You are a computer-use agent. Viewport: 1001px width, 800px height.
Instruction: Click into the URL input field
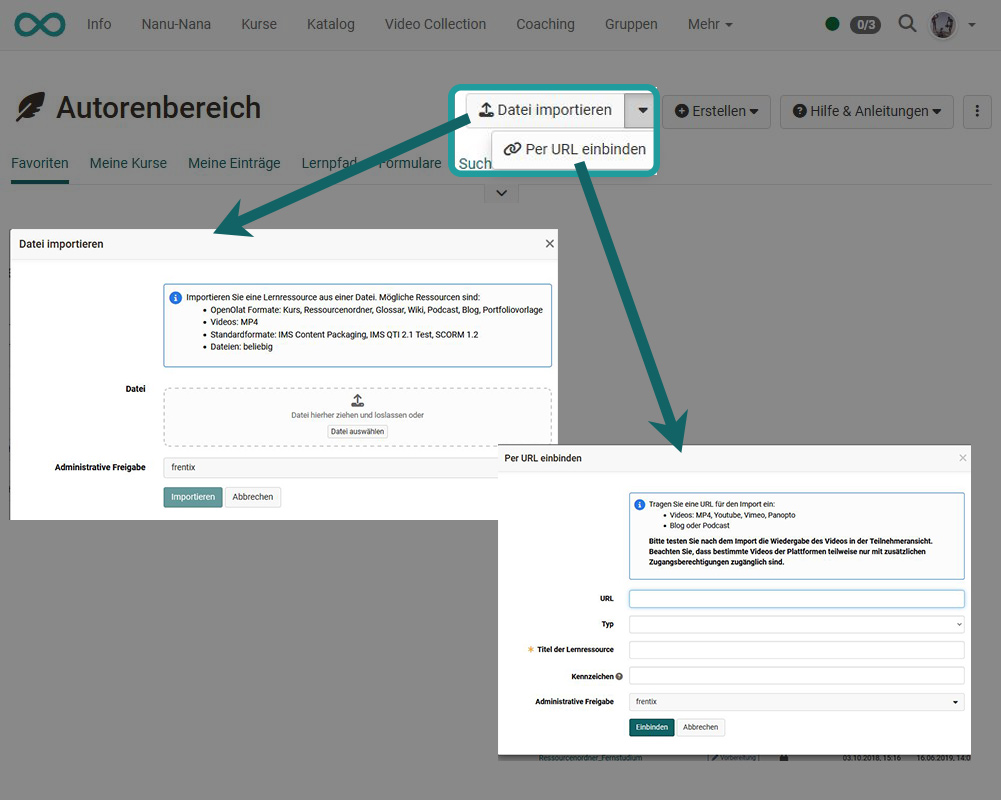(796, 599)
